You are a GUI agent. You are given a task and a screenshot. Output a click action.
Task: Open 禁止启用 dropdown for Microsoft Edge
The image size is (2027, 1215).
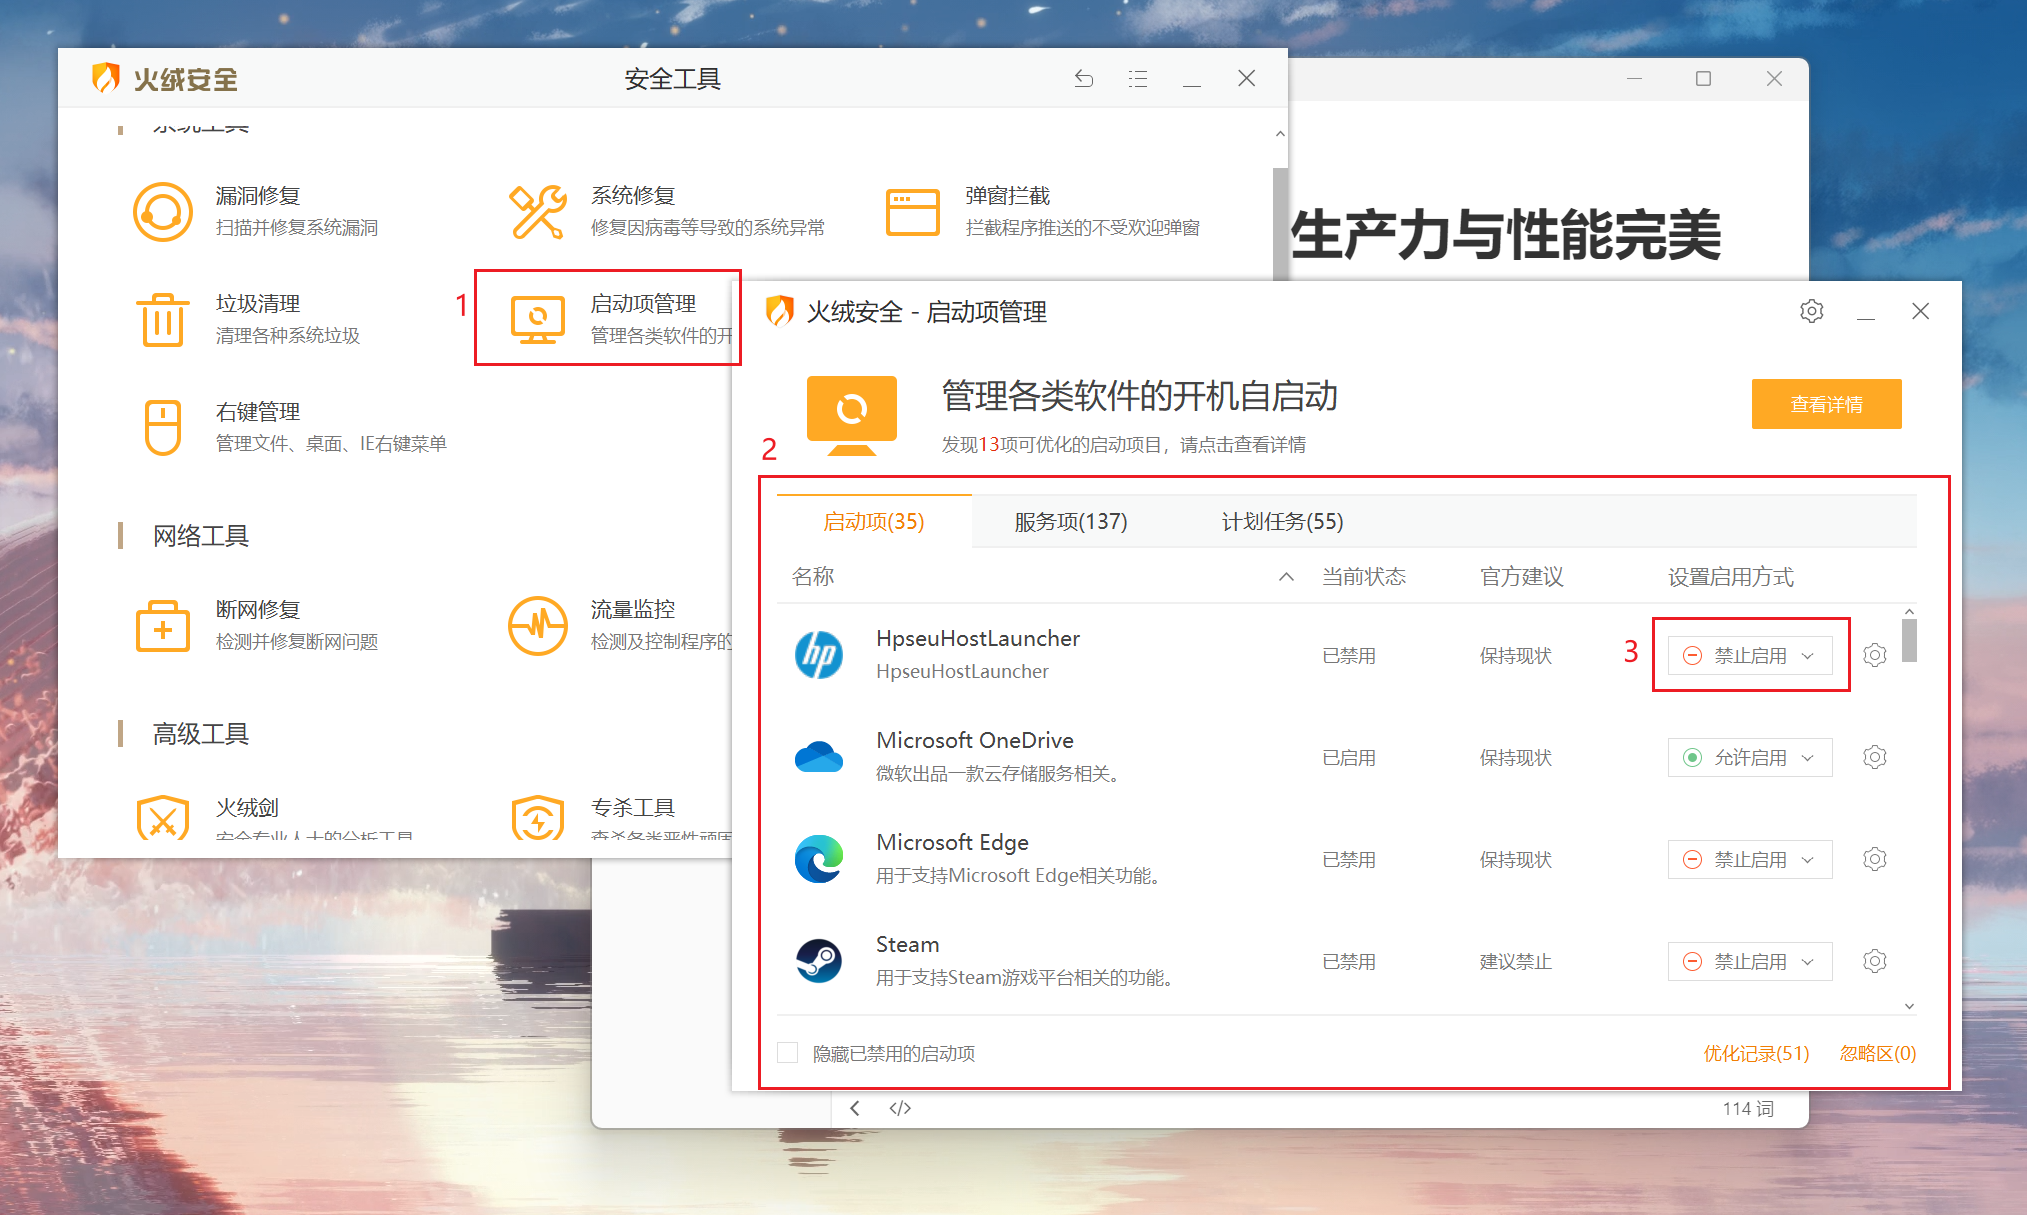1750,860
